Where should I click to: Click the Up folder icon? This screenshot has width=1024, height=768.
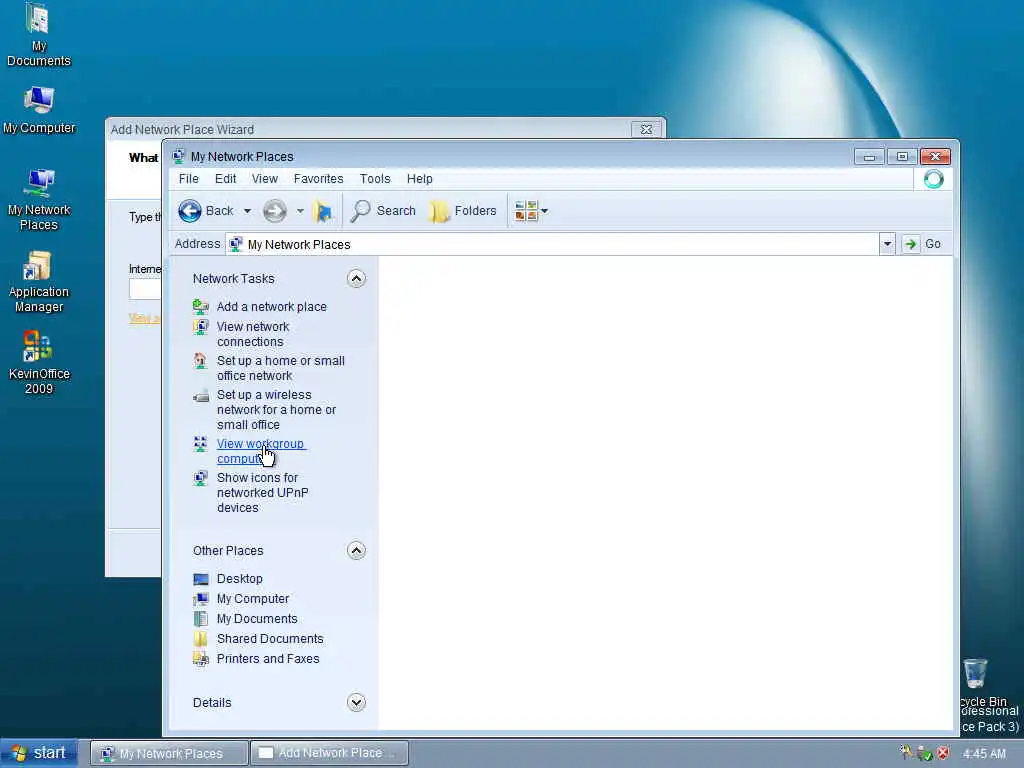tap(323, 211)
